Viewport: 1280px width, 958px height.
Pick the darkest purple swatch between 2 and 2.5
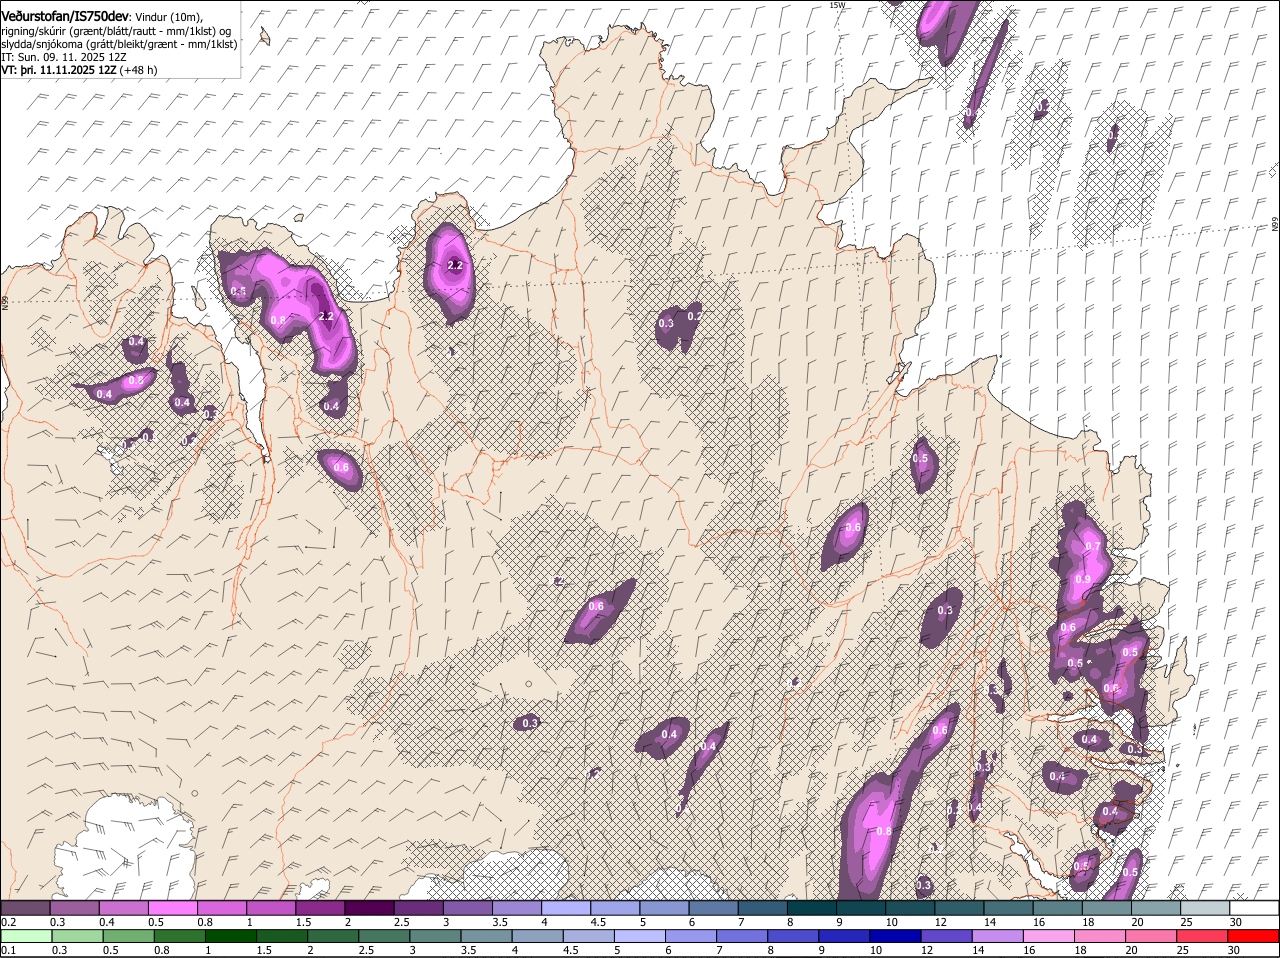tap(368, 907)
